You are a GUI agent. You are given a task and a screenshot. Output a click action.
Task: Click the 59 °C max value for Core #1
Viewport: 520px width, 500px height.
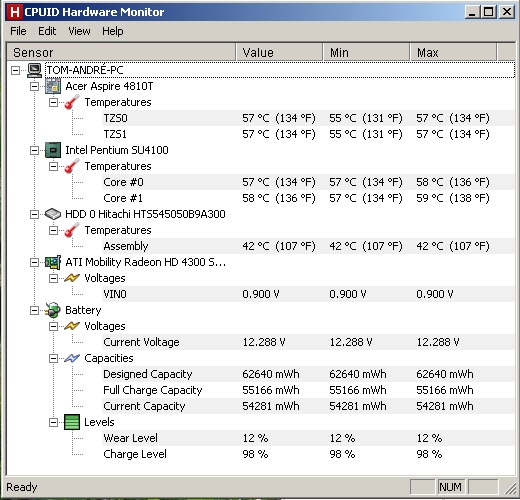point(453,198)
